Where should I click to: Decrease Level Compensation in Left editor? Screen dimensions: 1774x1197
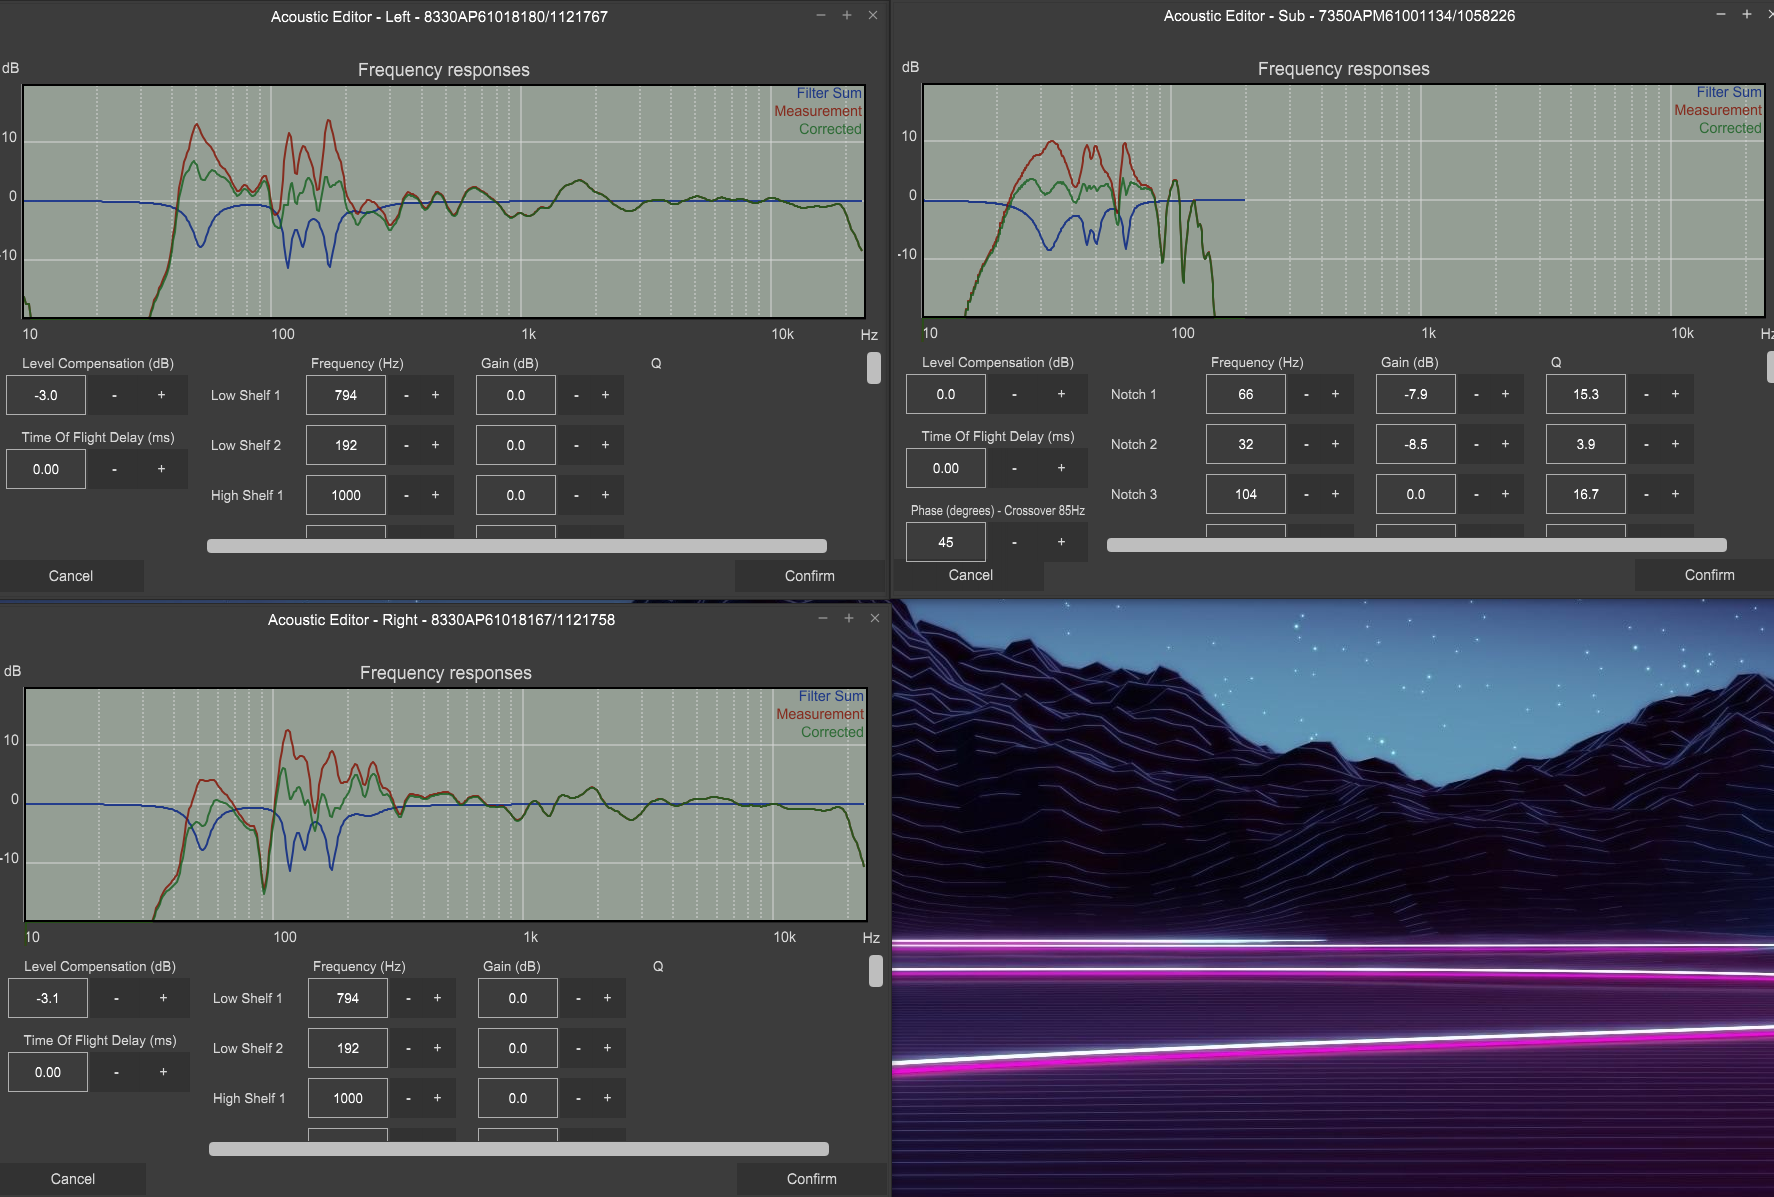[114, 395]
